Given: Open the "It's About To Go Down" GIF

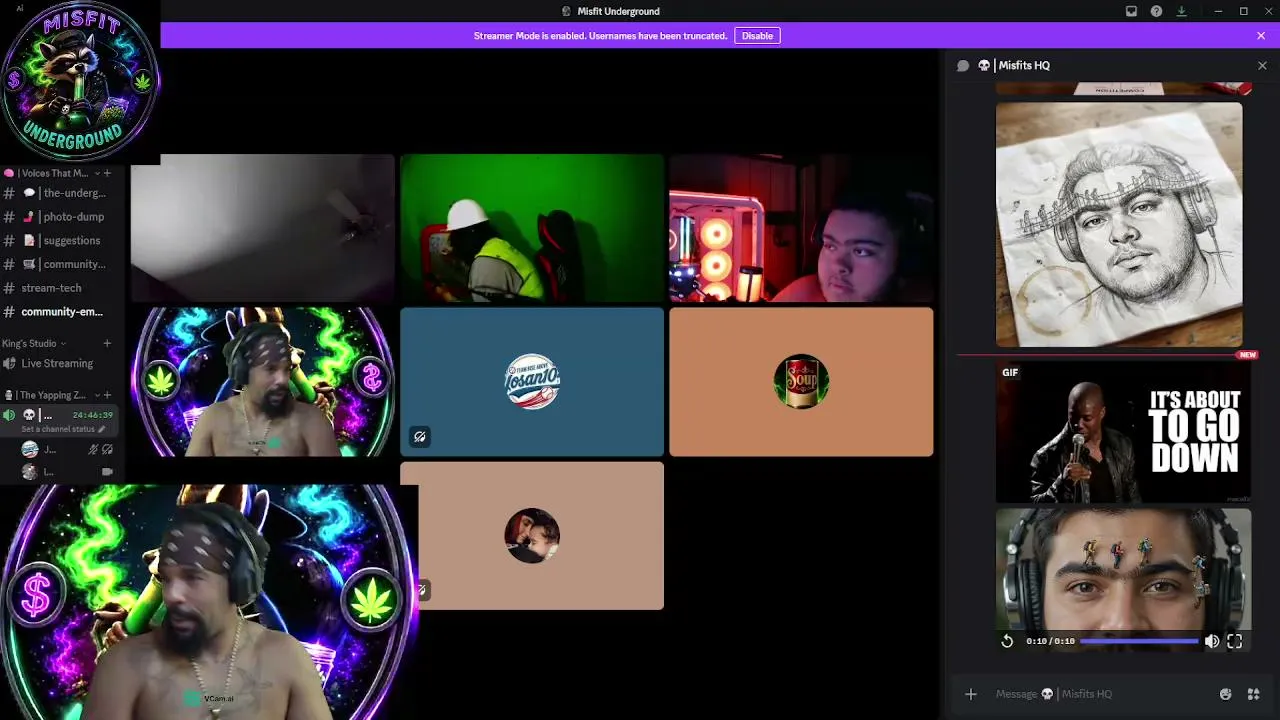Looking at the screenshot, I should pyautogui.click(x=1123, y=433).
